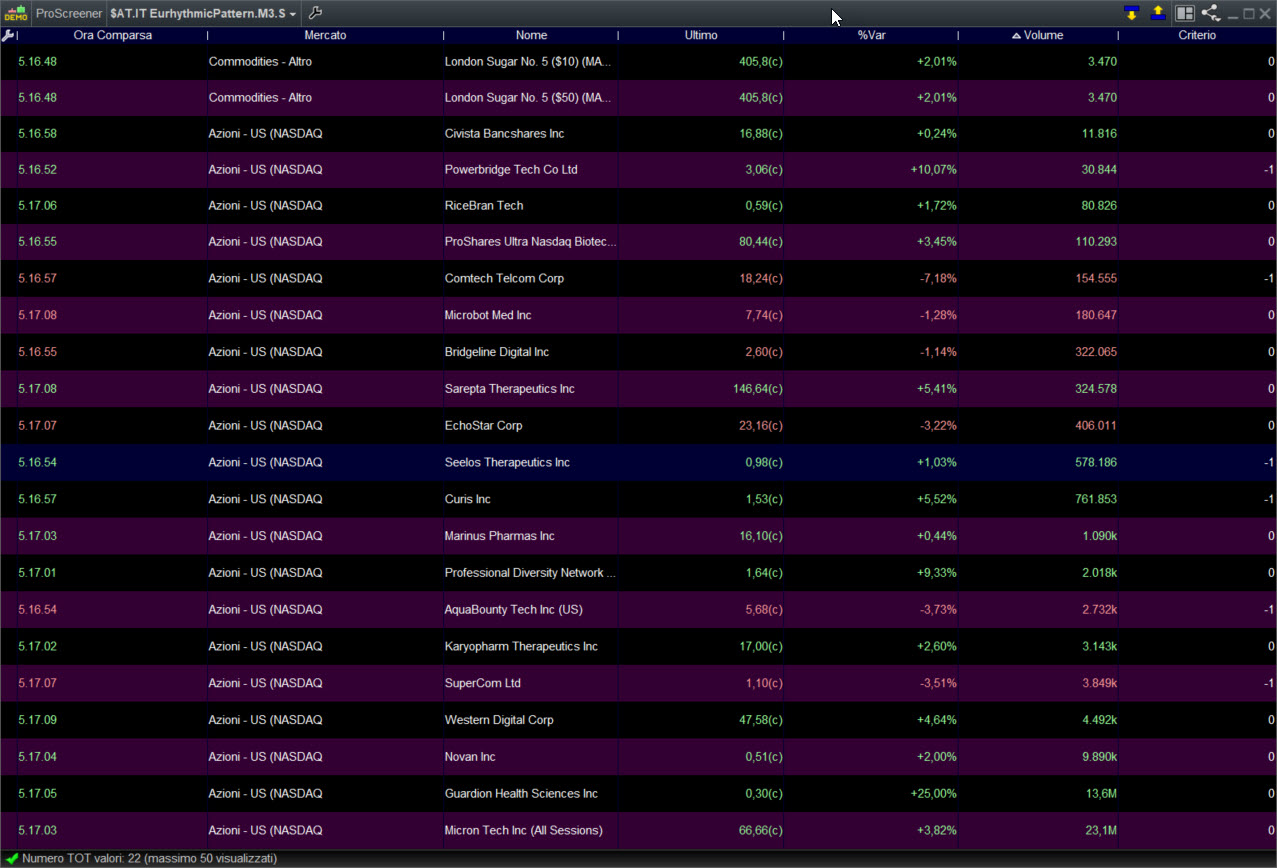The width and height of the screenshot is (1277, 868).
Task: Select the London Sugar No. 5 ($10) row
Action: 638,61
